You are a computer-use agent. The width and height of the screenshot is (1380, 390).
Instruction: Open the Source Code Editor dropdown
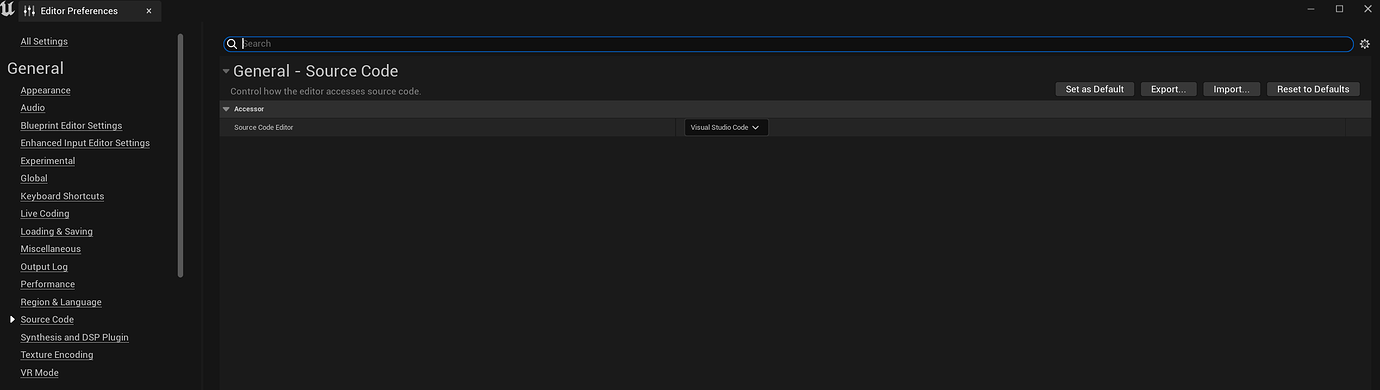tap(726, 128)
